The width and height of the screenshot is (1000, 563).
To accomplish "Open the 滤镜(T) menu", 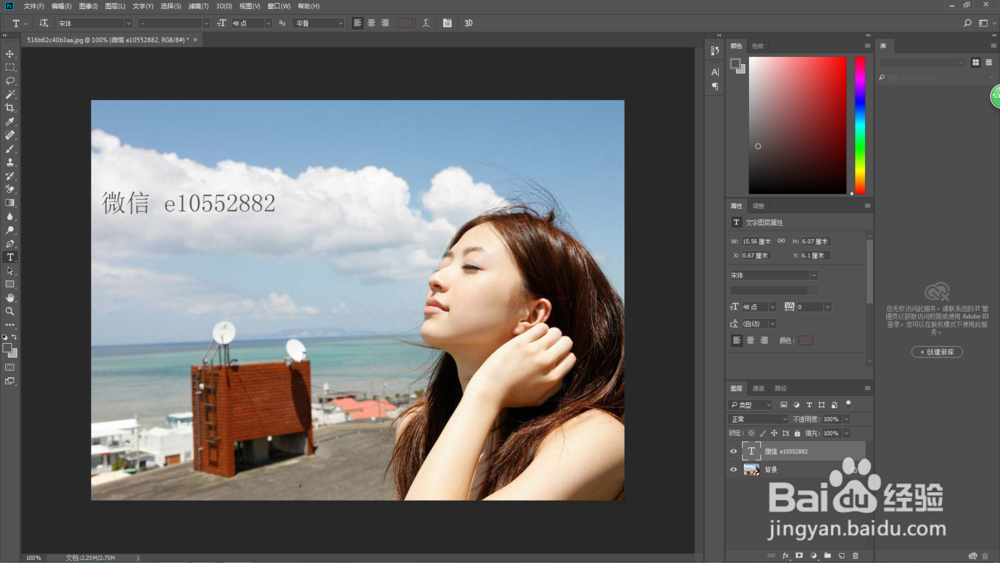I will tap(198, 6).
